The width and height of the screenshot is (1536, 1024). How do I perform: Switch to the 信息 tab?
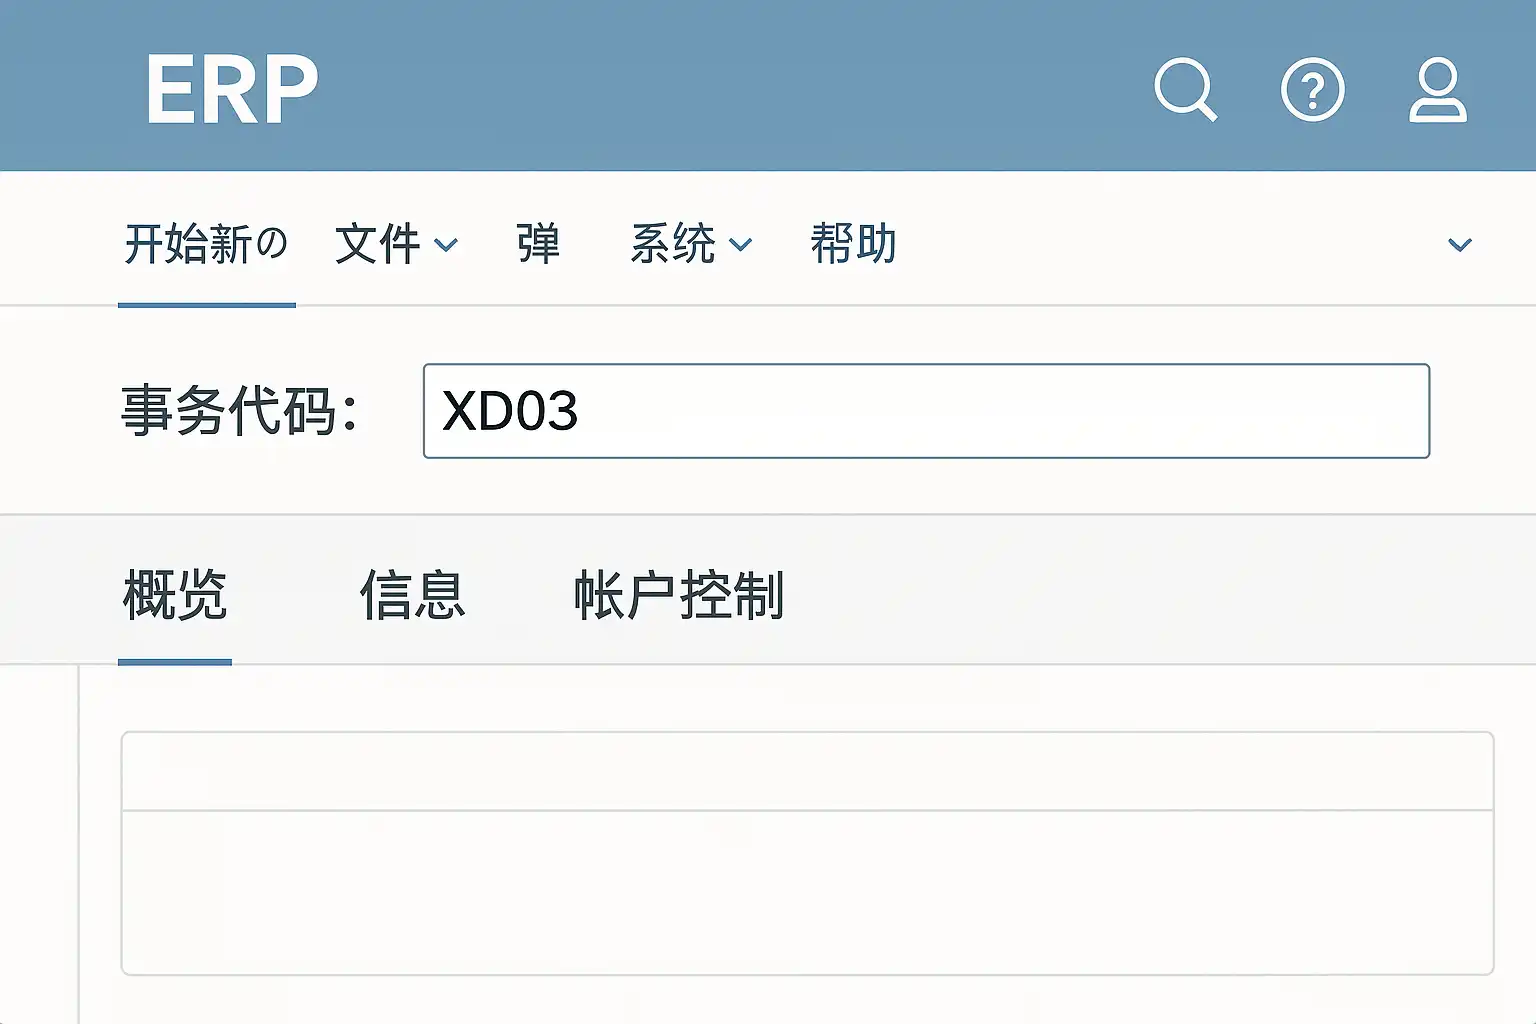(412, 595)
